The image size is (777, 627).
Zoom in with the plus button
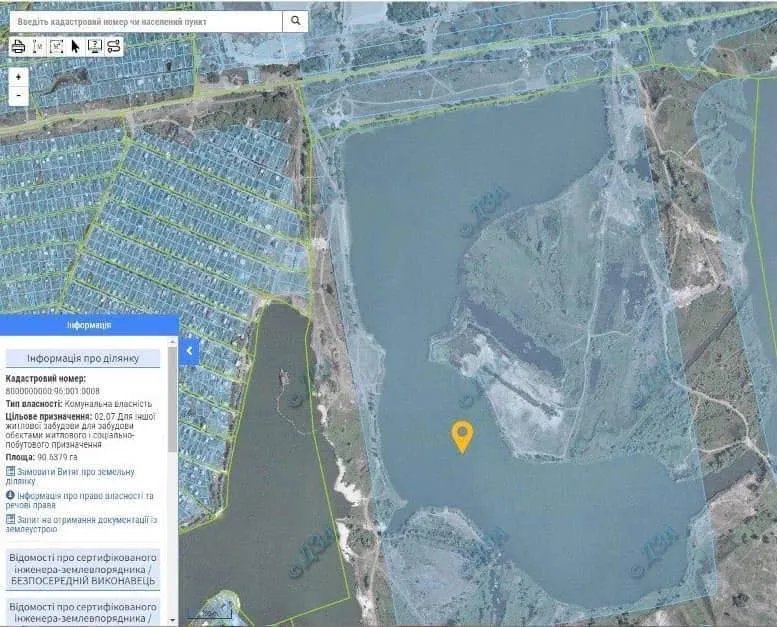click(x=18, y=77)
